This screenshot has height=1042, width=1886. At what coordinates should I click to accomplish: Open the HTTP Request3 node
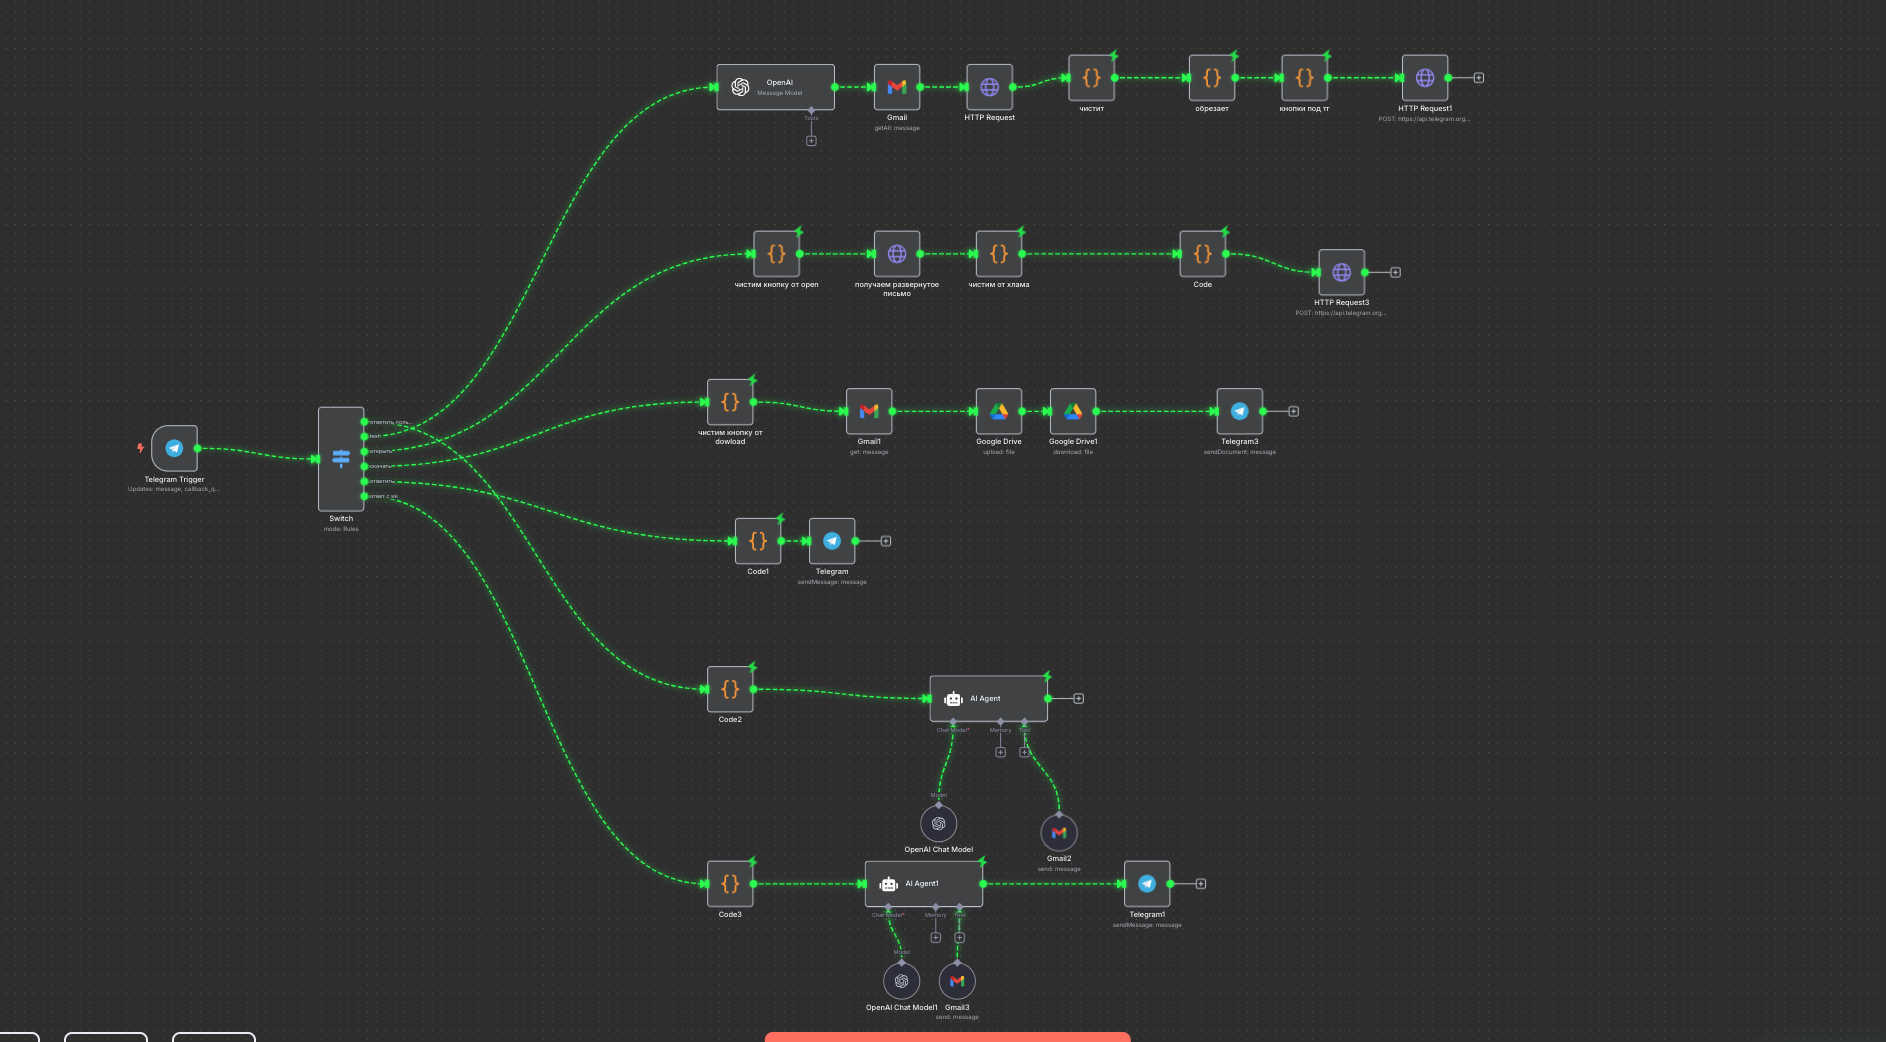(x=1341, y=272)
